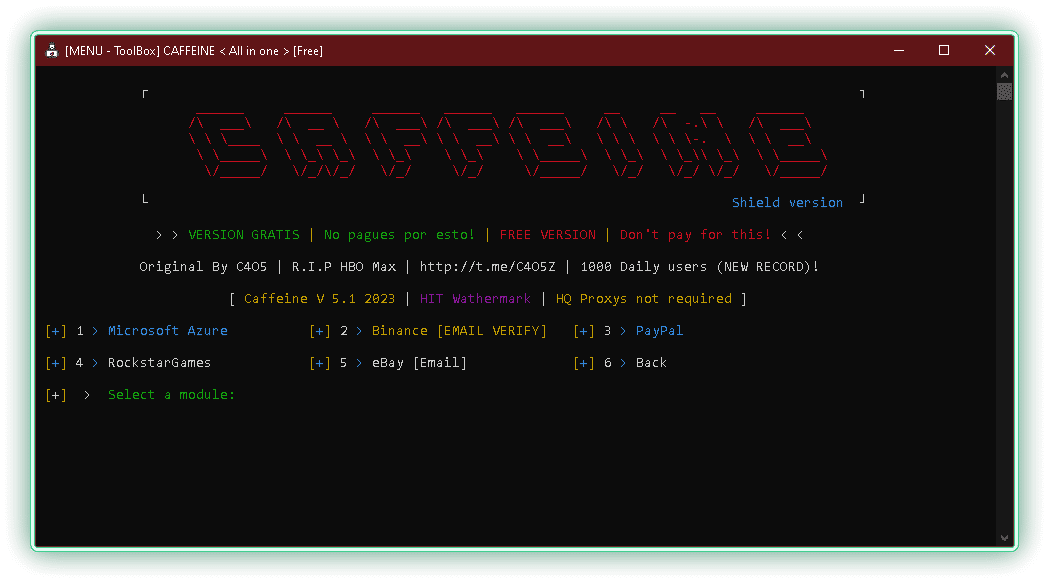Maximize the CAFFEINE console window

tap(944, 51)
